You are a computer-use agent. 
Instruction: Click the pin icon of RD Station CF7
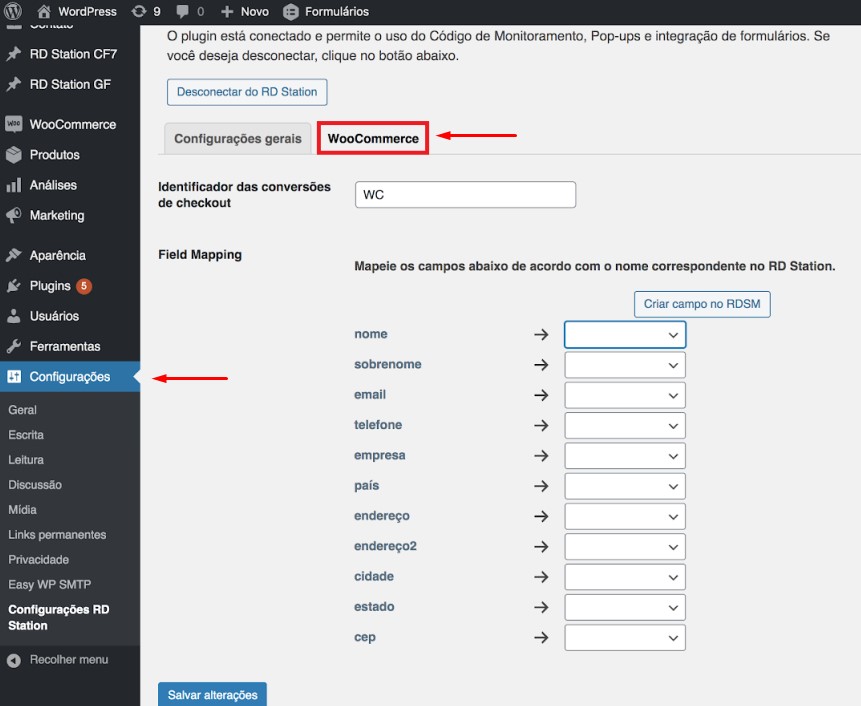pos(14,54)
